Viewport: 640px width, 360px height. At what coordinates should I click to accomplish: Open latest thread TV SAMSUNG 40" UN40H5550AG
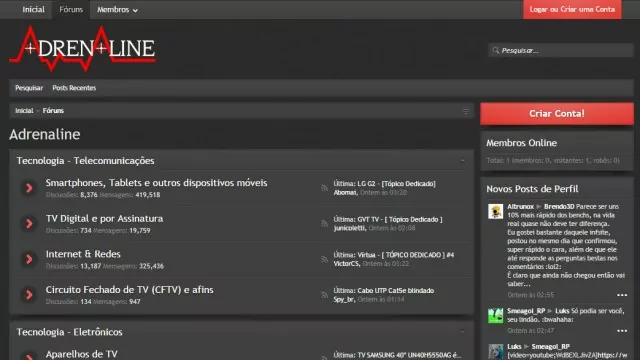(409, 355)
